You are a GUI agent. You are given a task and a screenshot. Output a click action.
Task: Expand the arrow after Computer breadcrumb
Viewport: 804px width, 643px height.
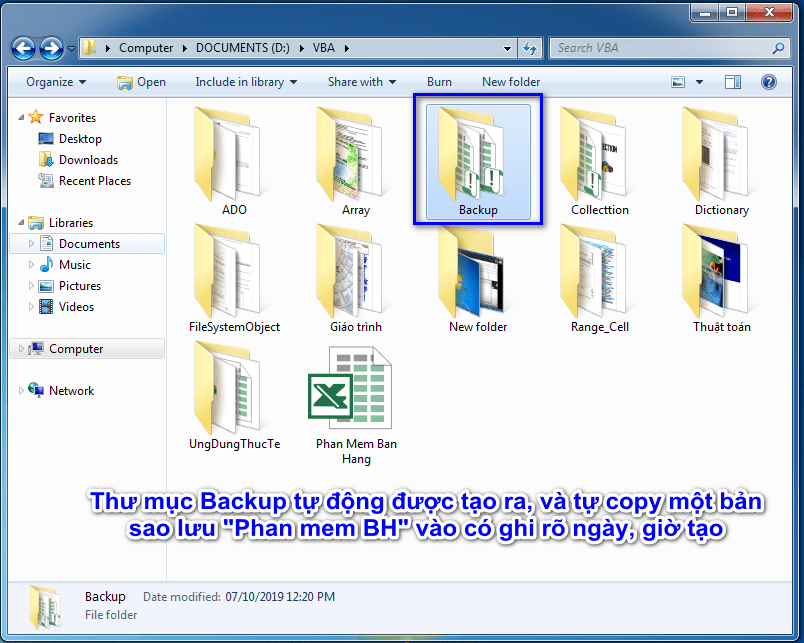(x=185, y=48)
